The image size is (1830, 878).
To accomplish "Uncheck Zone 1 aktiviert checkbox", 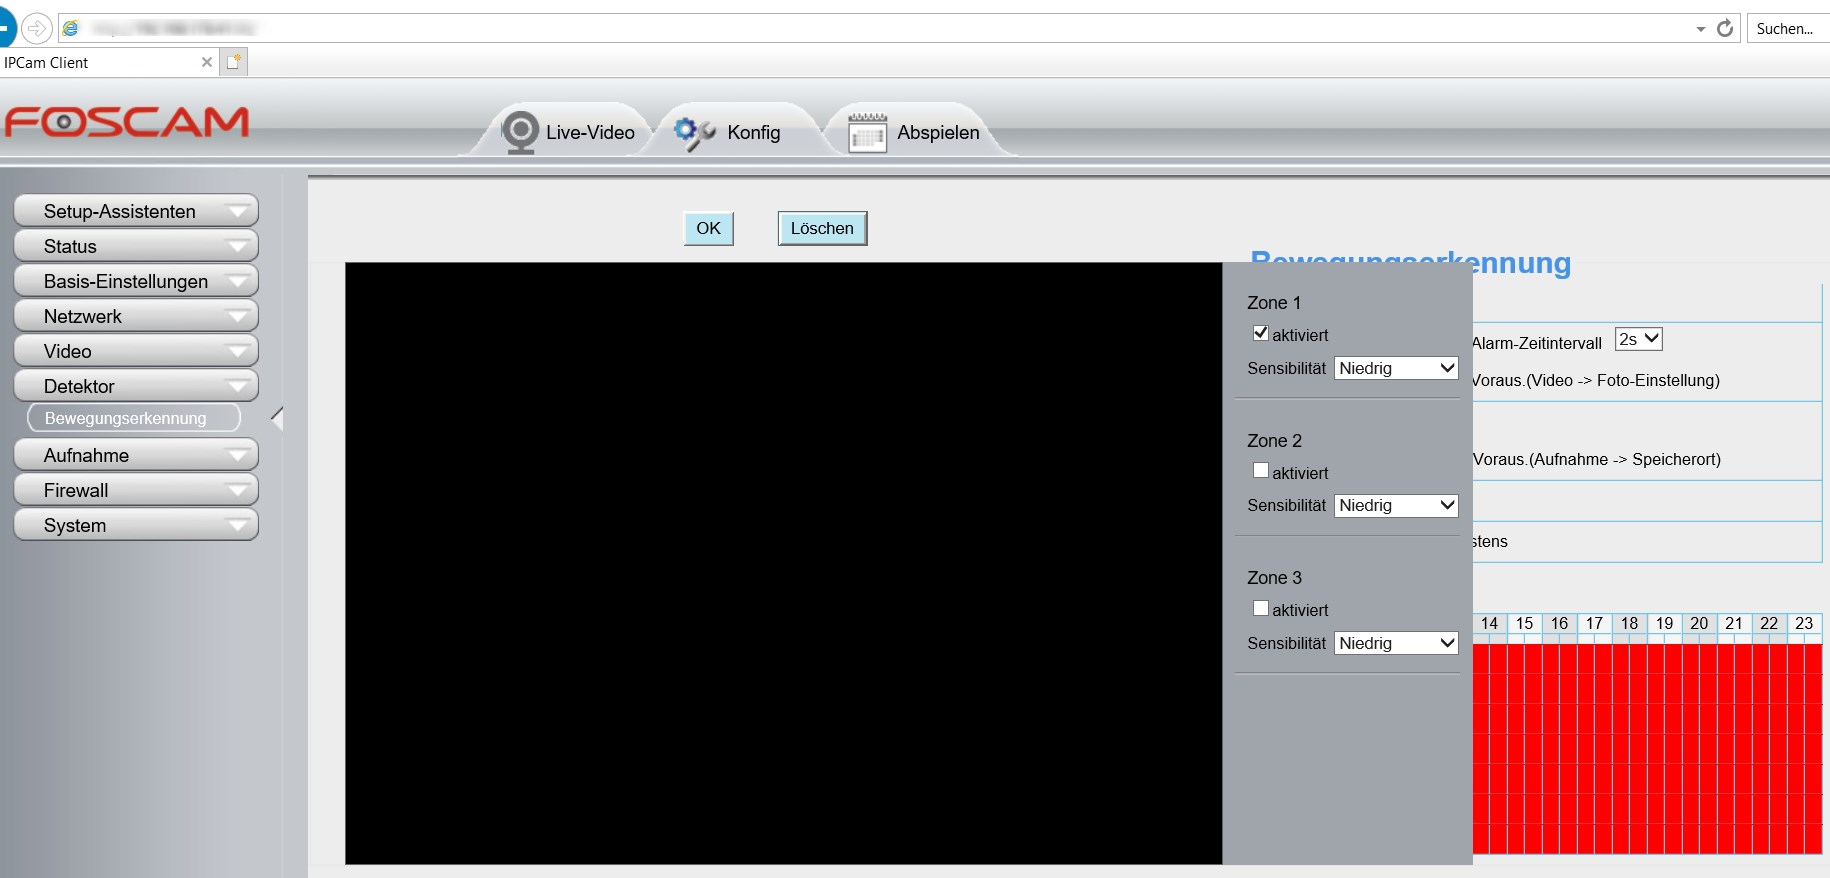I will [1261, 333].
